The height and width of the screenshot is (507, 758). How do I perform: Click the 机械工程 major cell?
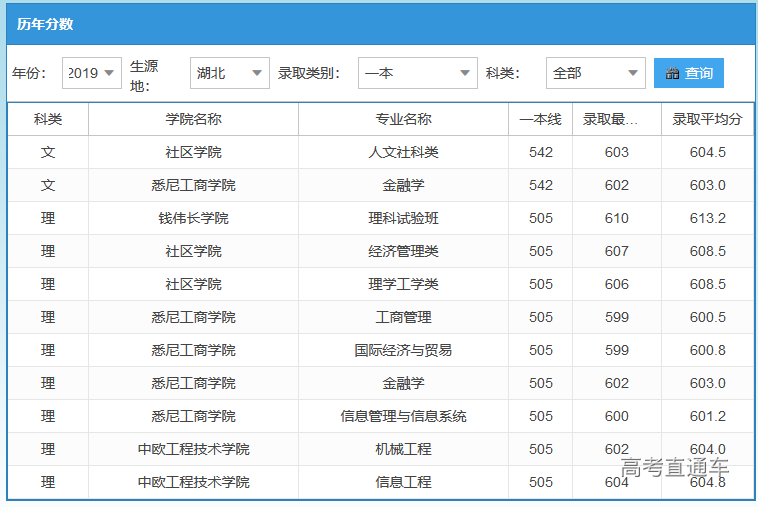403,449
